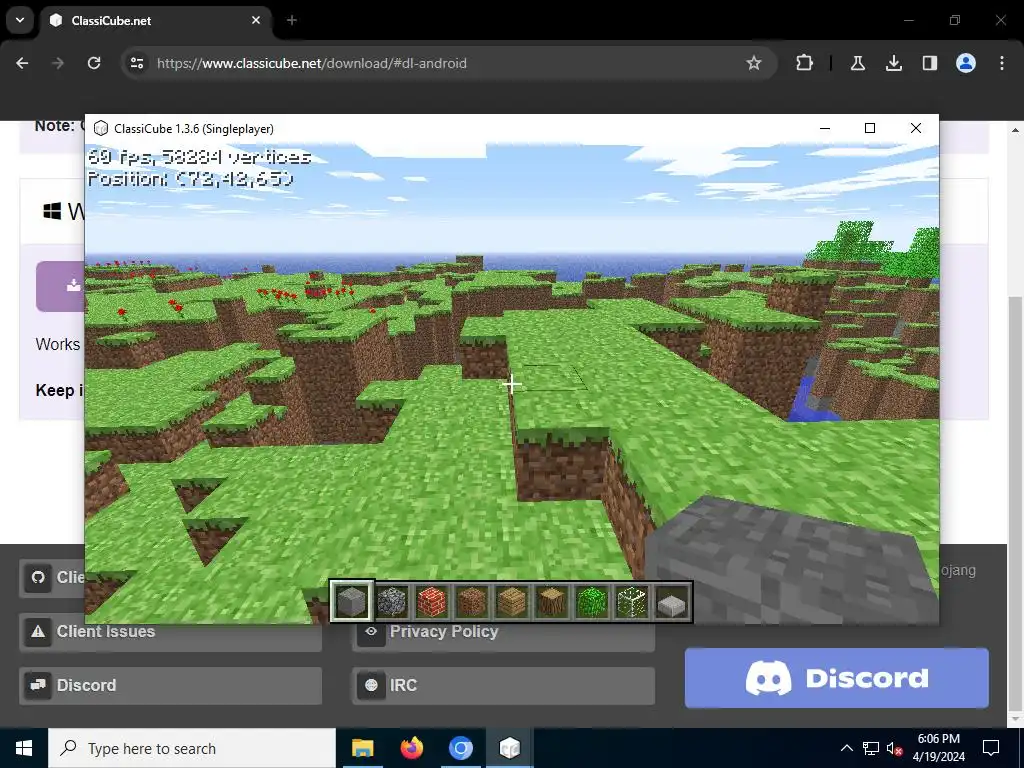Open the Chrome profile avatar
The height and width of the screenshot is (768, 1024).
965,63
